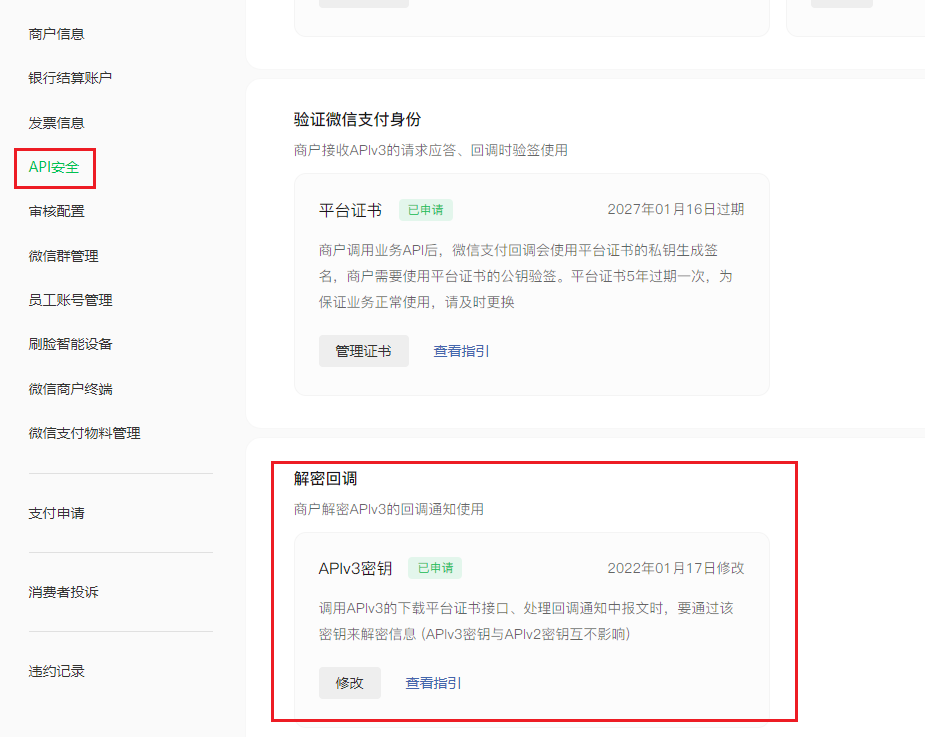
Task: Click API安全 in left navigation
Action: tap(54, 167)
